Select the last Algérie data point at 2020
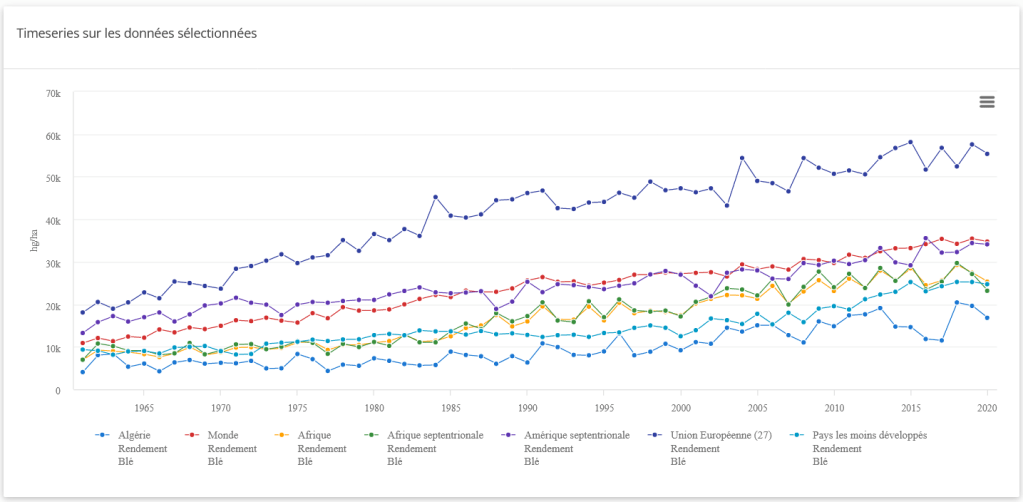Image resolution: width=1023 pixels, height=502 pixels. point(987,318)
